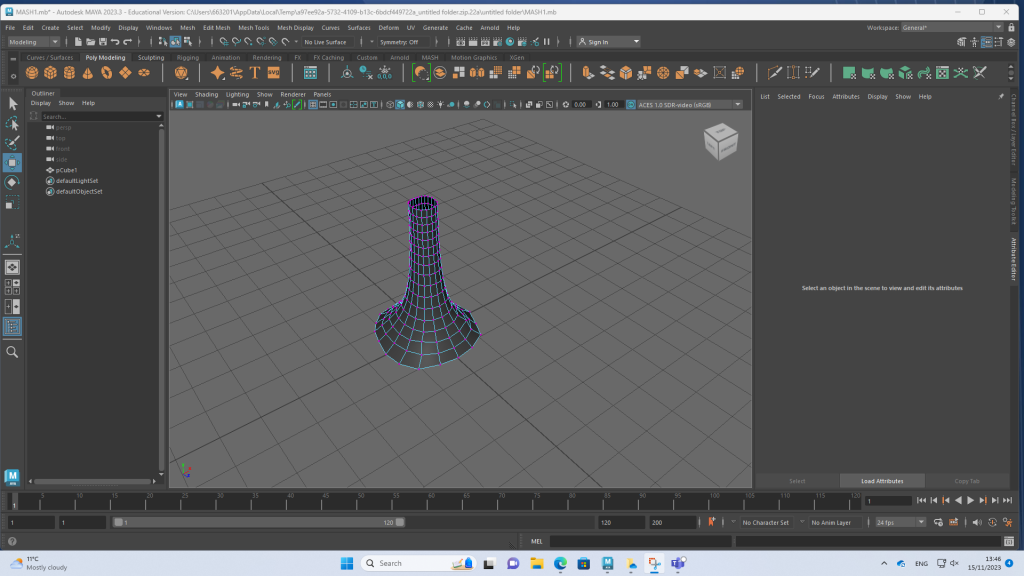
Task: Open the viewport Shading menu
Action: point(206,94)
